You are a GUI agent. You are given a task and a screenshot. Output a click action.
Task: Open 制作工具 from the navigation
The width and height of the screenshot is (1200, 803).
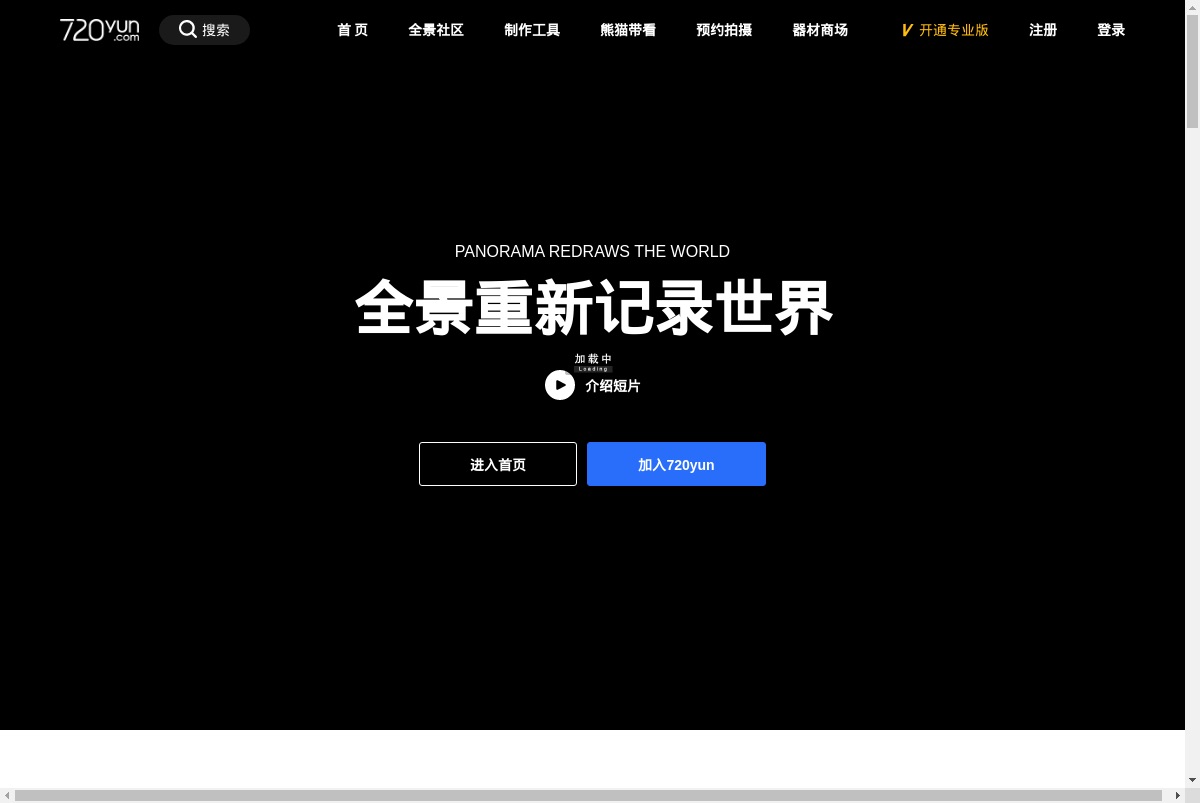click(x=532, y=30)
